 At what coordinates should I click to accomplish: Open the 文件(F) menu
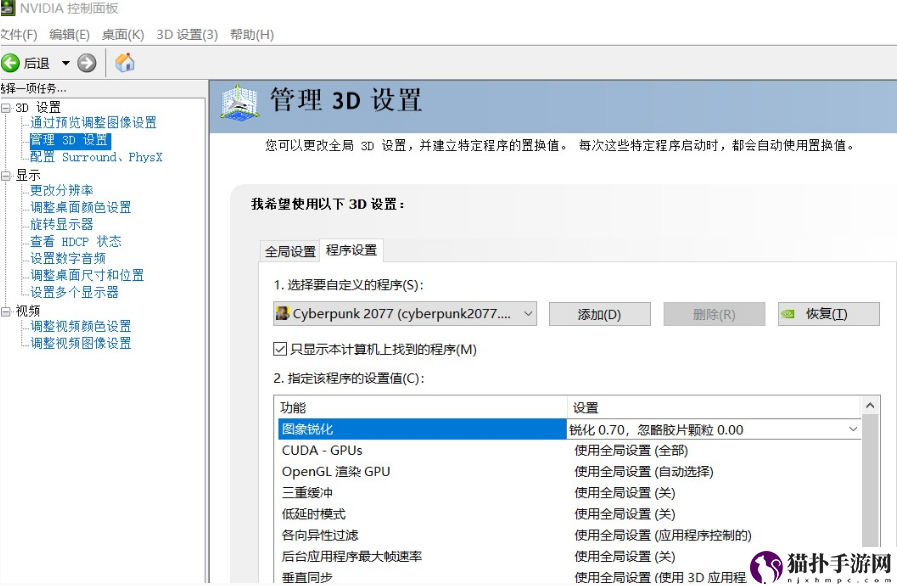pyautogui.click(x=18, y=35)
